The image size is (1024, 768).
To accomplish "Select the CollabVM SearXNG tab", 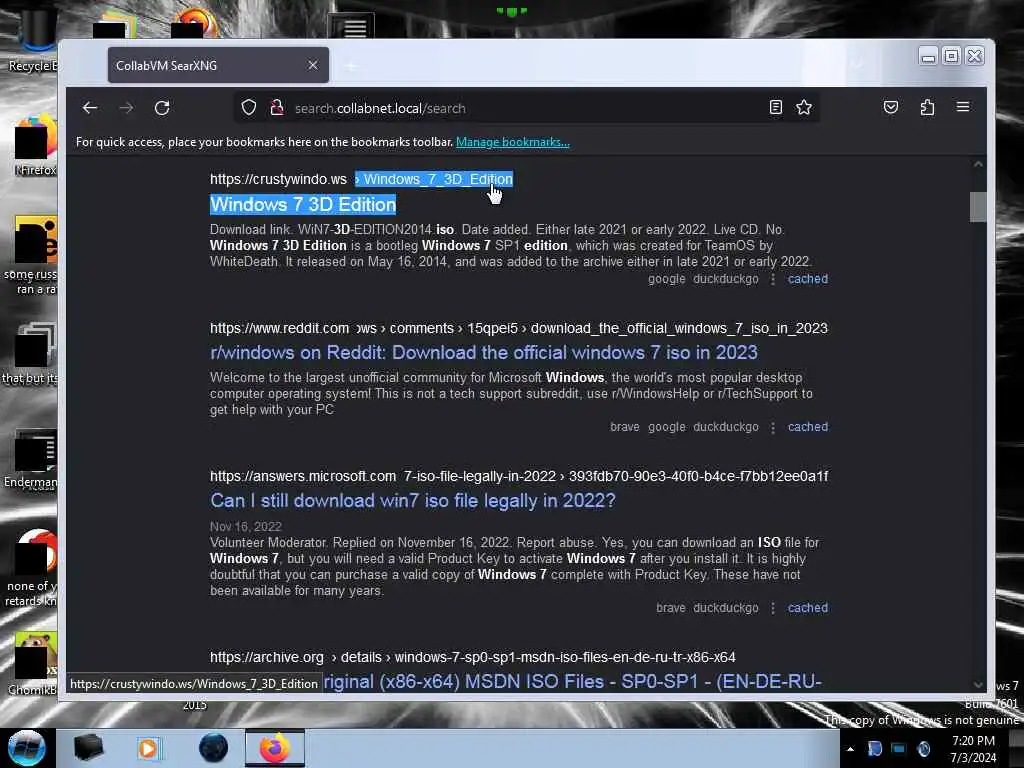I will (x=218, y=65).
